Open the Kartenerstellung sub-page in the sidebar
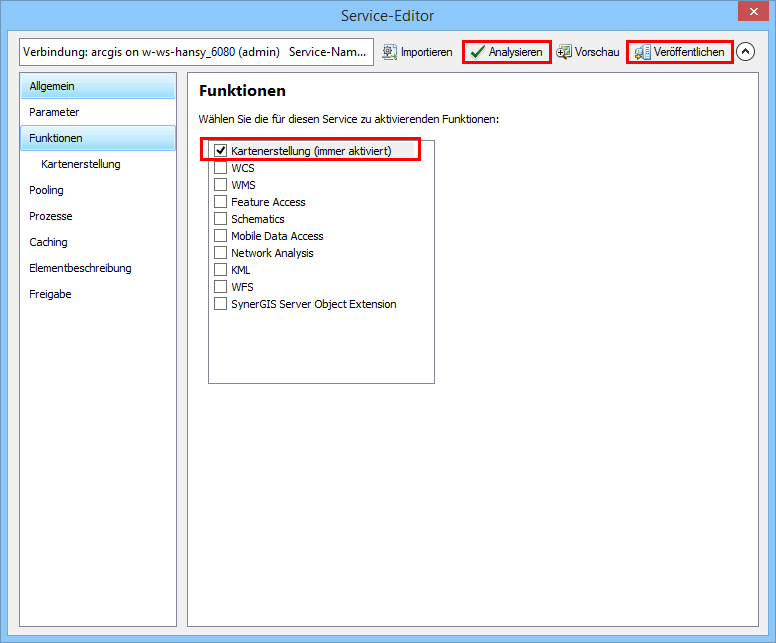Screen dimensions: 776x643 click(98, 164)
